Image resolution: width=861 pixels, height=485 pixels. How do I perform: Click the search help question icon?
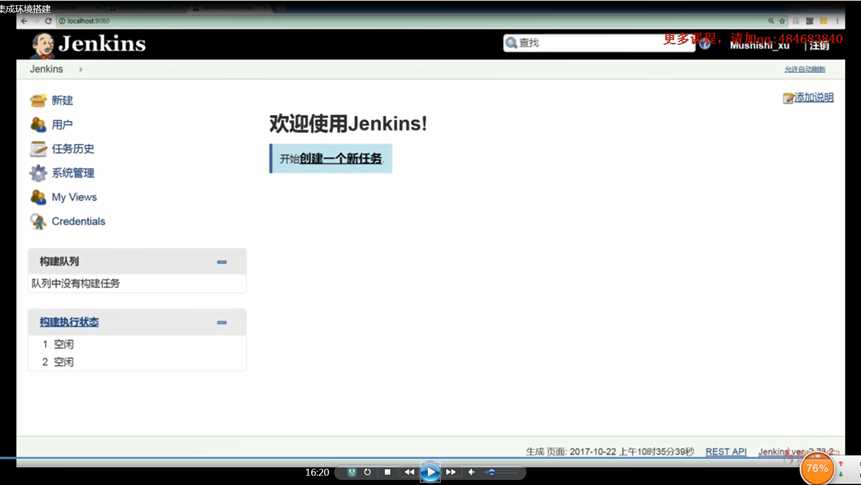705,43
